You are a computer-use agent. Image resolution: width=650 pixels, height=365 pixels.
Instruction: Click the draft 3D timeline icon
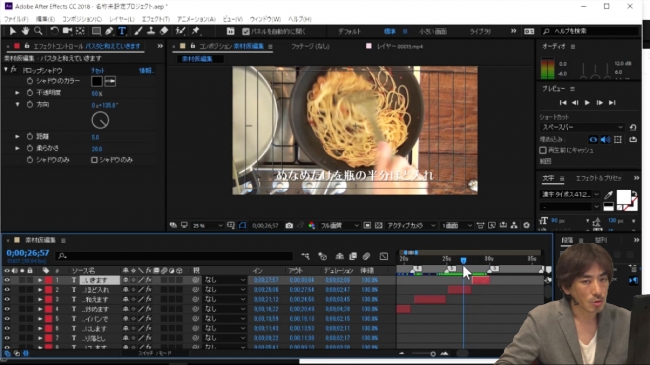[323, 256]
